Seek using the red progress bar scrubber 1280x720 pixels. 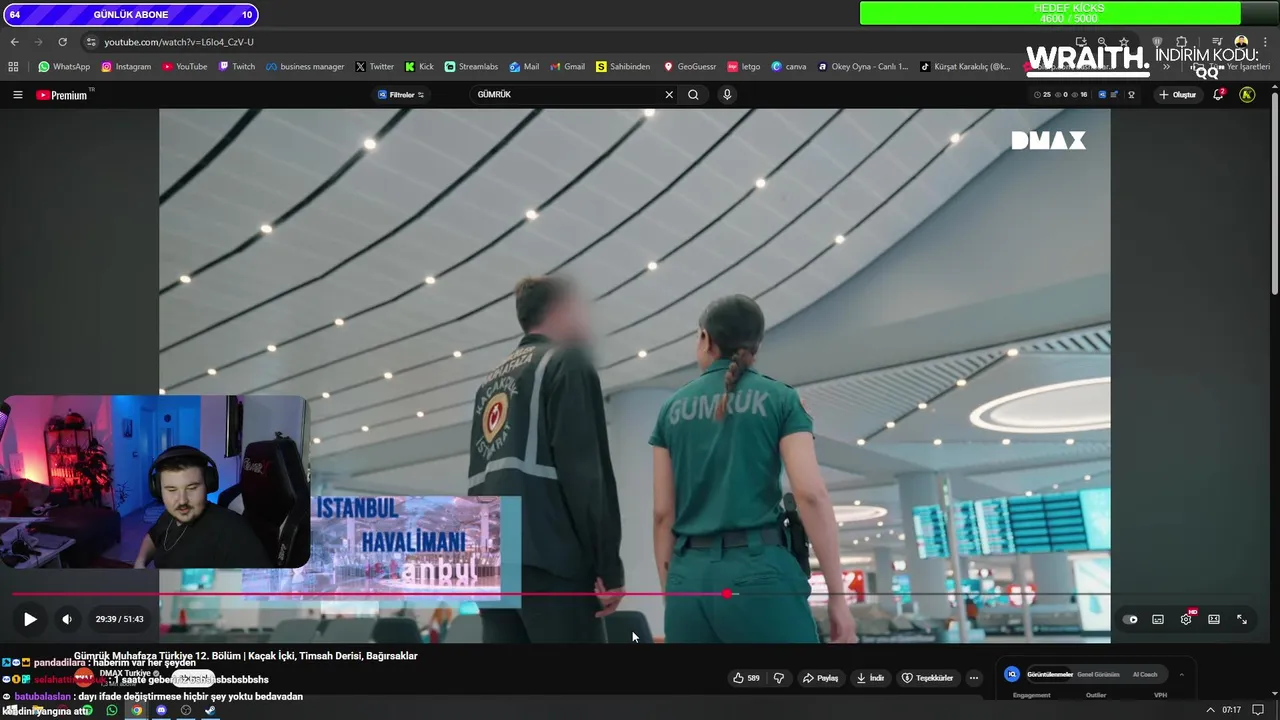pos(727,594)
